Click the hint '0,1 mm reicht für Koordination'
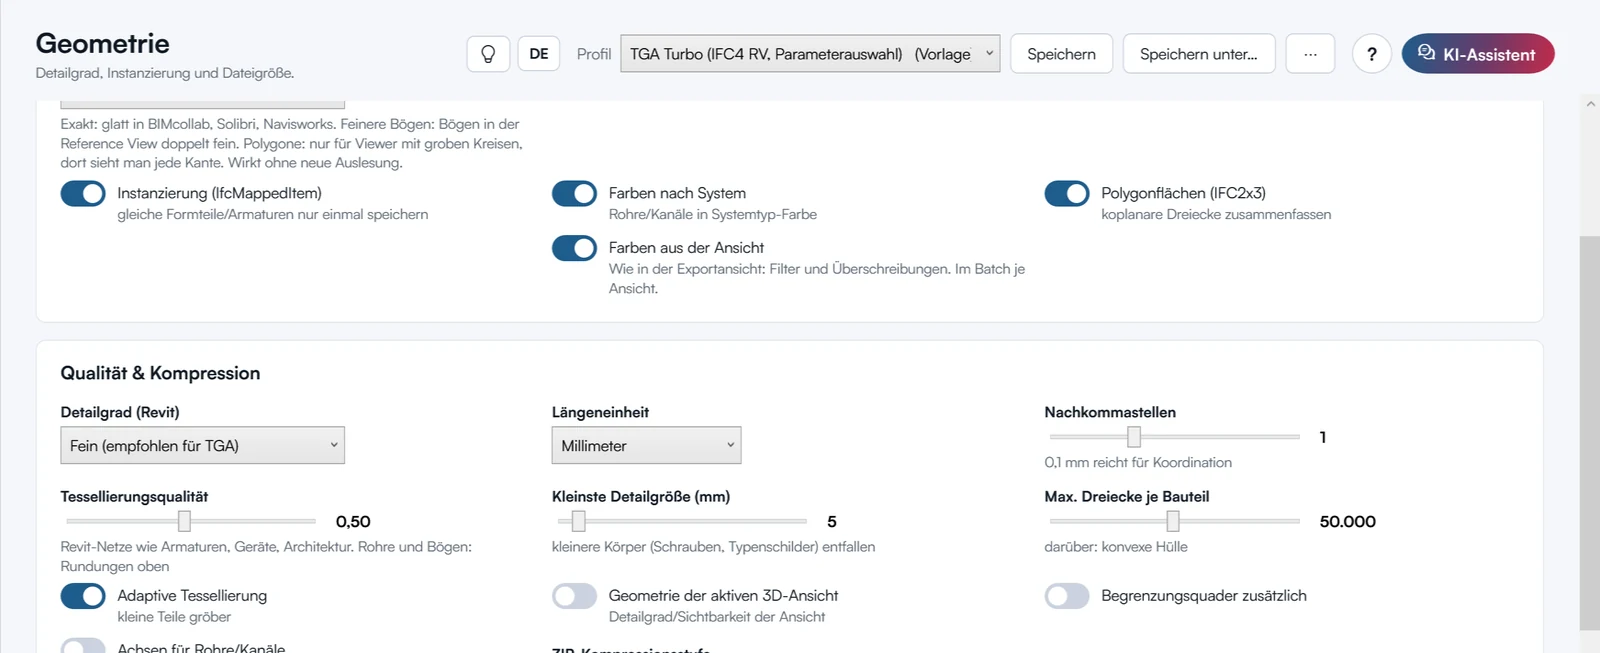 (x=1138, y=462)
